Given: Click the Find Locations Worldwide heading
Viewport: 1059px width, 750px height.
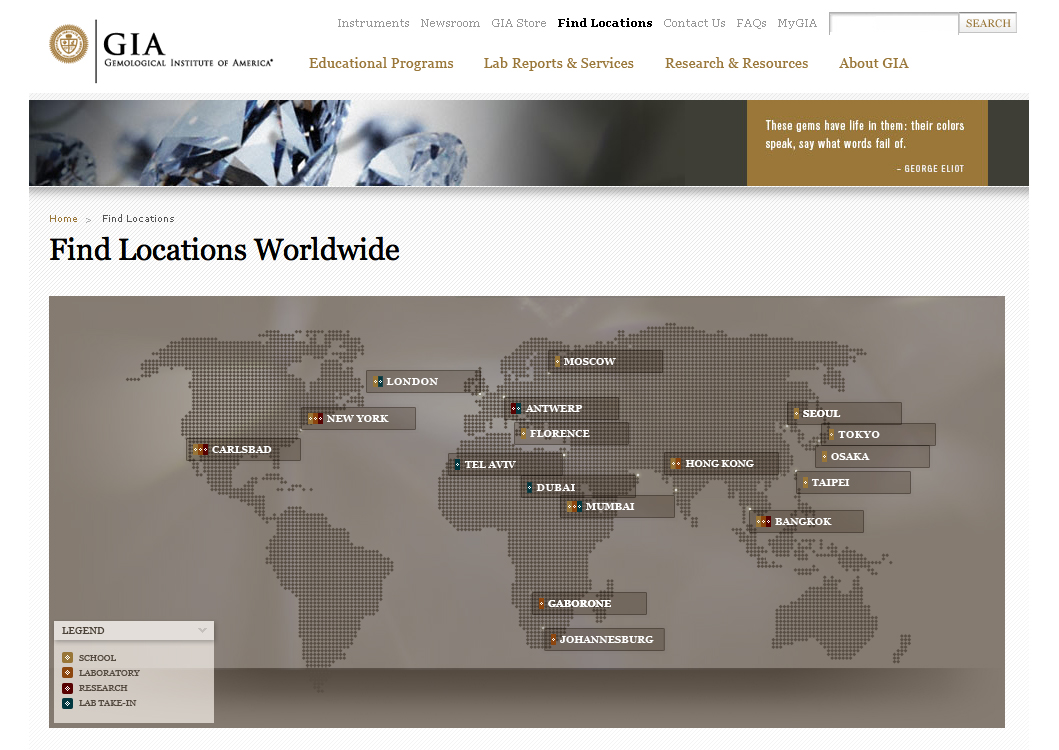Looking at the screenshot, I should click(x=224, y=250).
